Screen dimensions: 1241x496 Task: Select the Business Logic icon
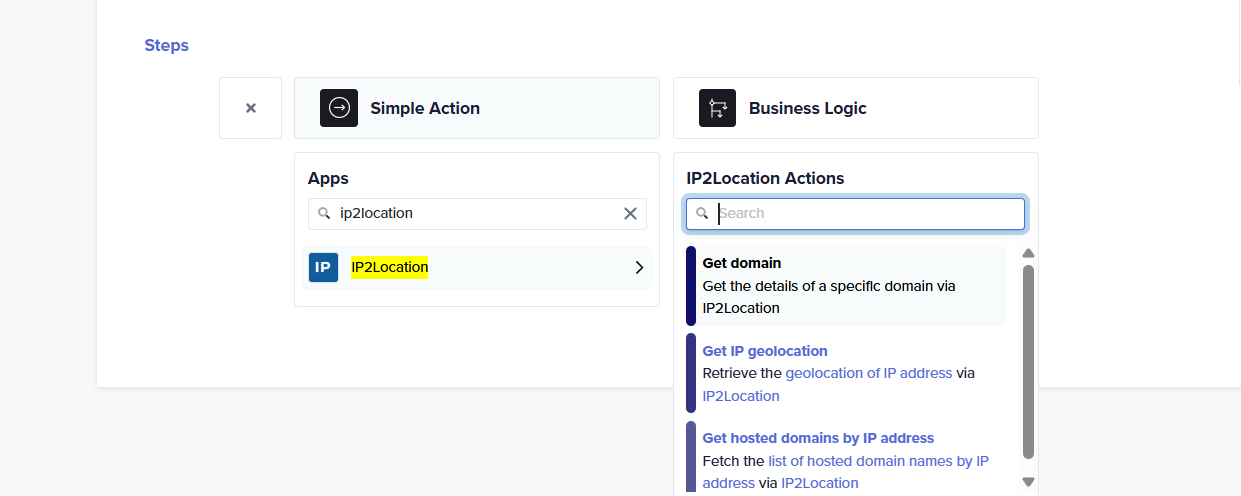pos(717,108)
